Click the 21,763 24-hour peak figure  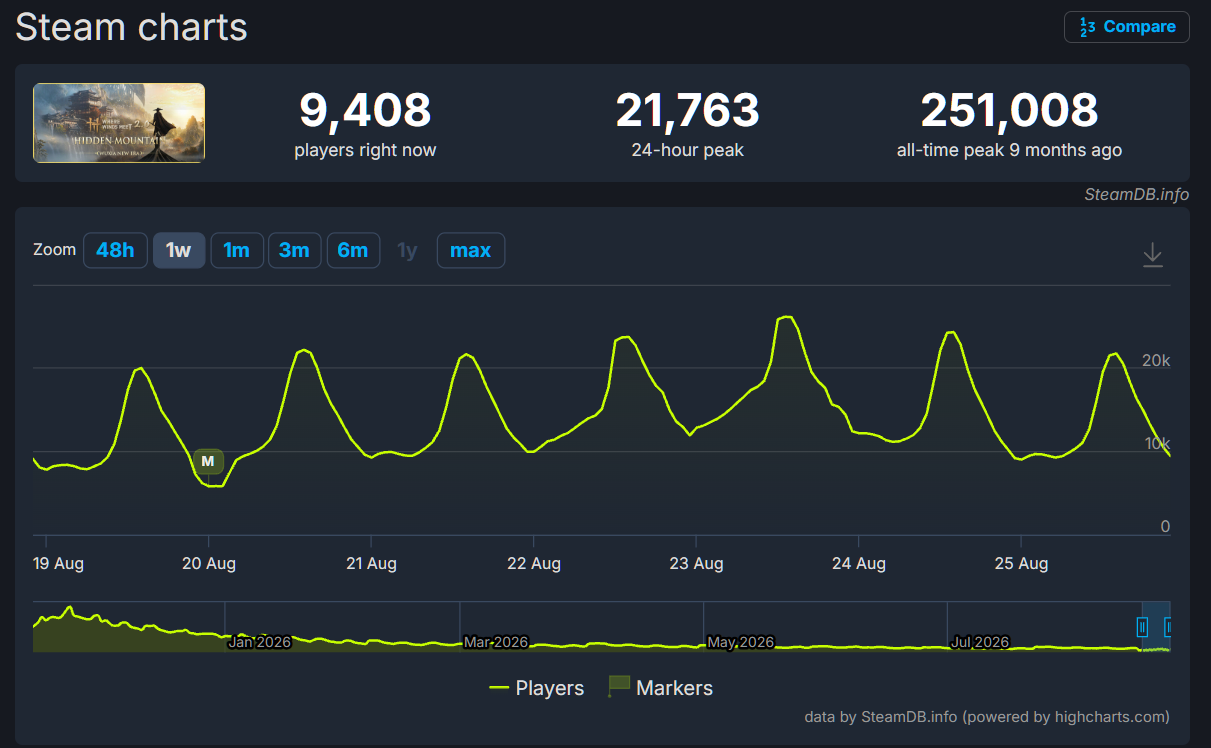point(688,110)
